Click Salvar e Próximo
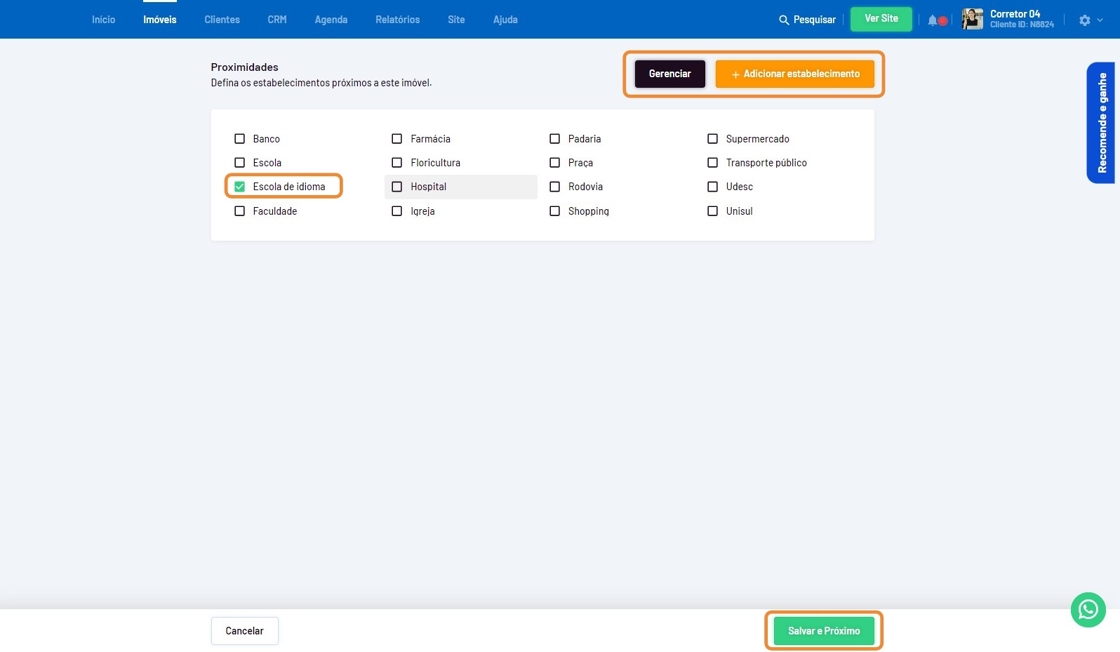The image size is (1120, 652). tap(824, 631)
